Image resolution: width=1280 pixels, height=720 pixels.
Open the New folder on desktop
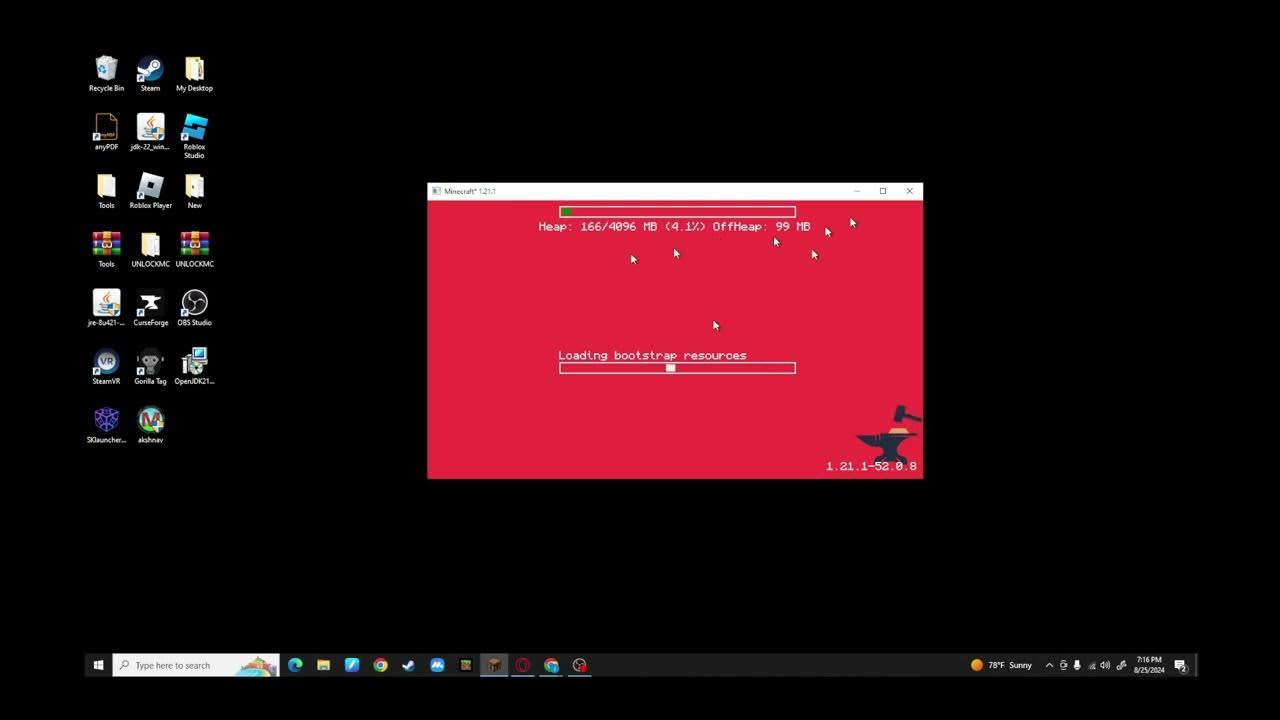click(x=194, y=191)
